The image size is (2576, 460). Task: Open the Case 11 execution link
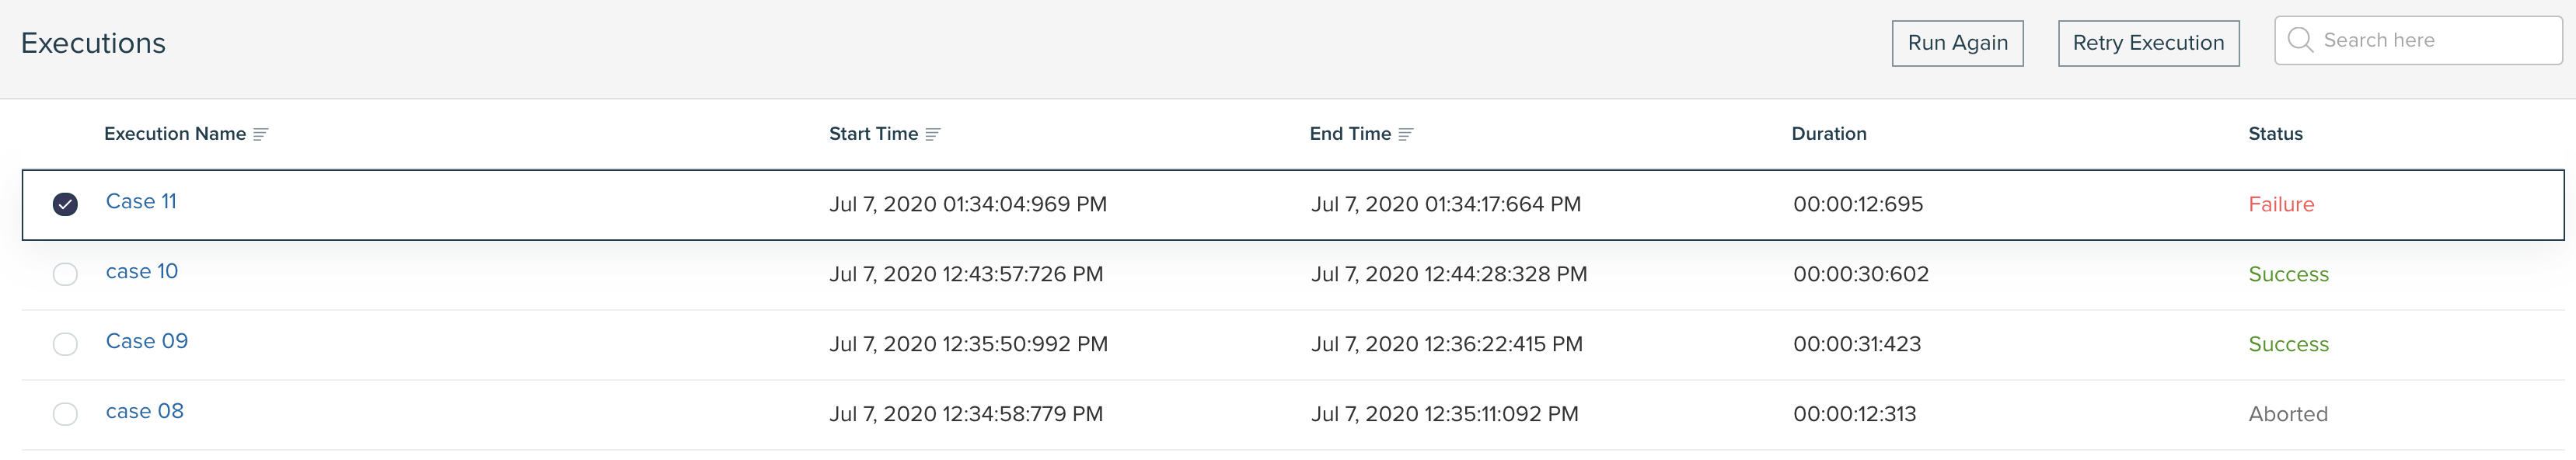[141, 201]
